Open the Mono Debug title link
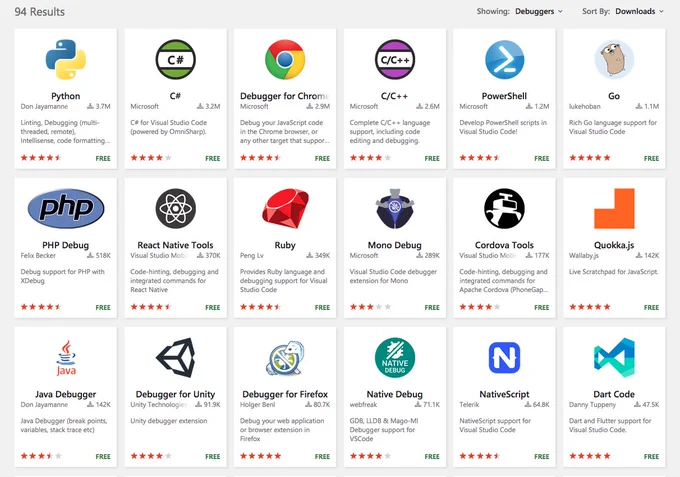This screenshot has height=477, width=680. (x=395, y=245)
